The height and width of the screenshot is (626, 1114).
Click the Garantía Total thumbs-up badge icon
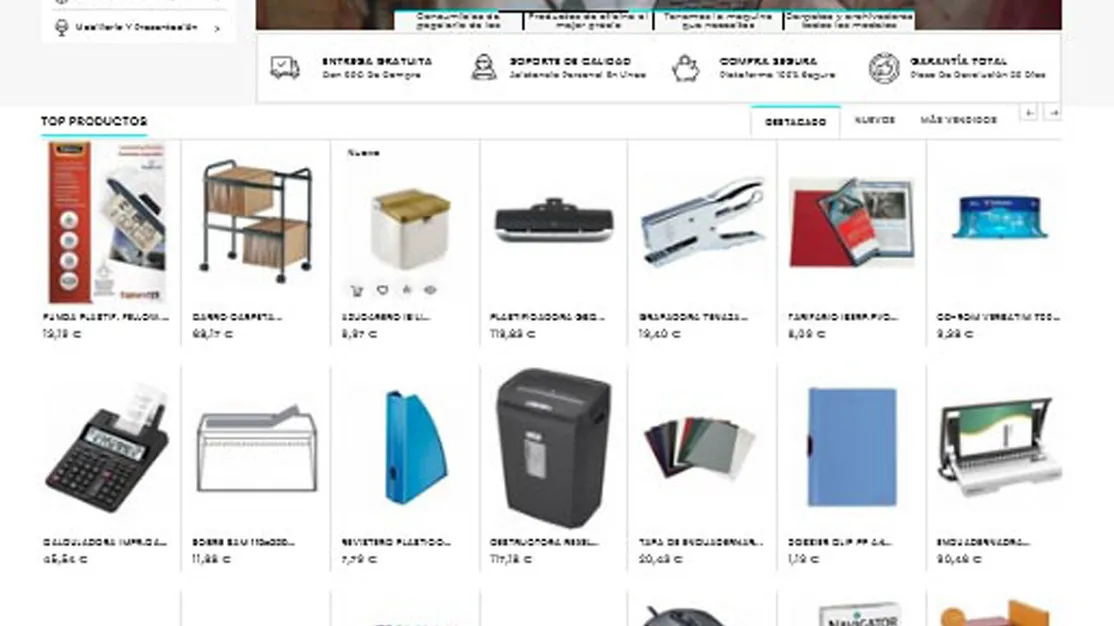pyautogui.click(x=884, y=68)
